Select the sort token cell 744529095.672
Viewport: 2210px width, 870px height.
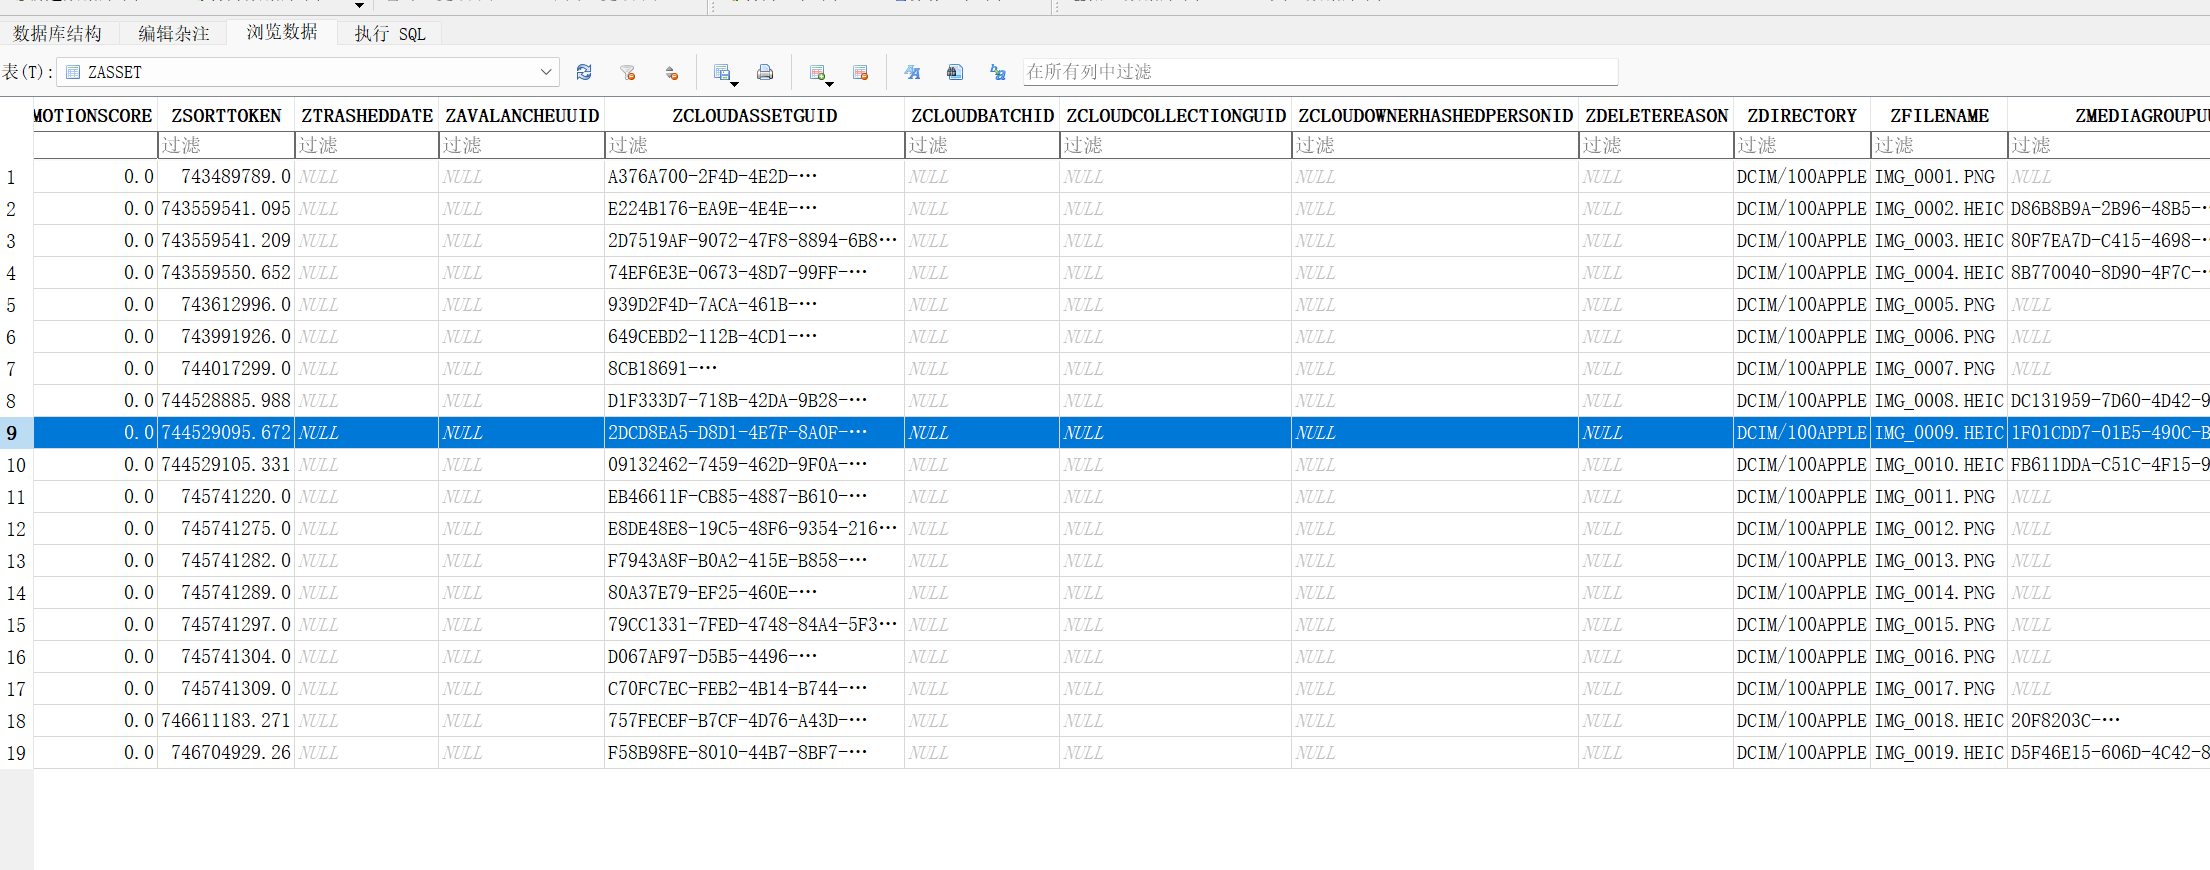[x=226, y=433]
